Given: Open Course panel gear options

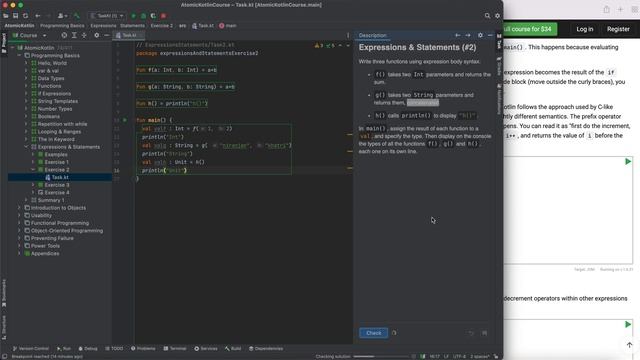Looking at the screenshot, I should (x=97, y=36).
